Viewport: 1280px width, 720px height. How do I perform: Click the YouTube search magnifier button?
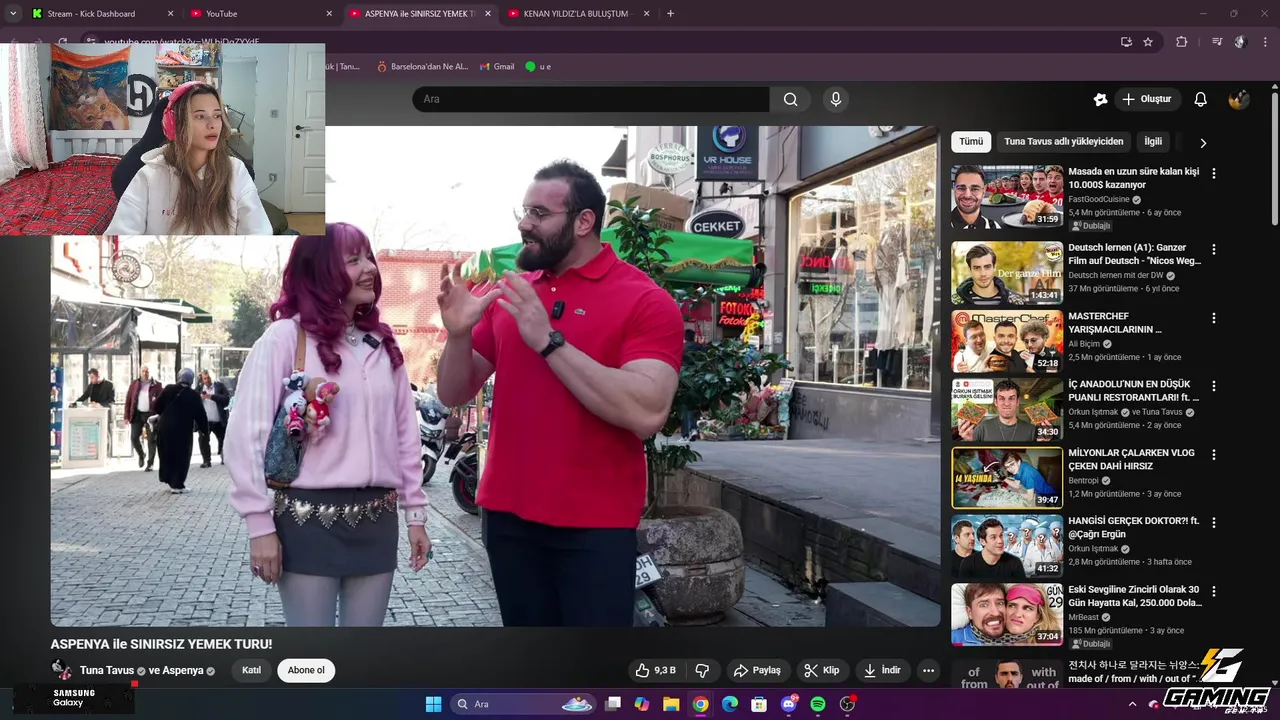pyautogui.click(x=790, y=99)
